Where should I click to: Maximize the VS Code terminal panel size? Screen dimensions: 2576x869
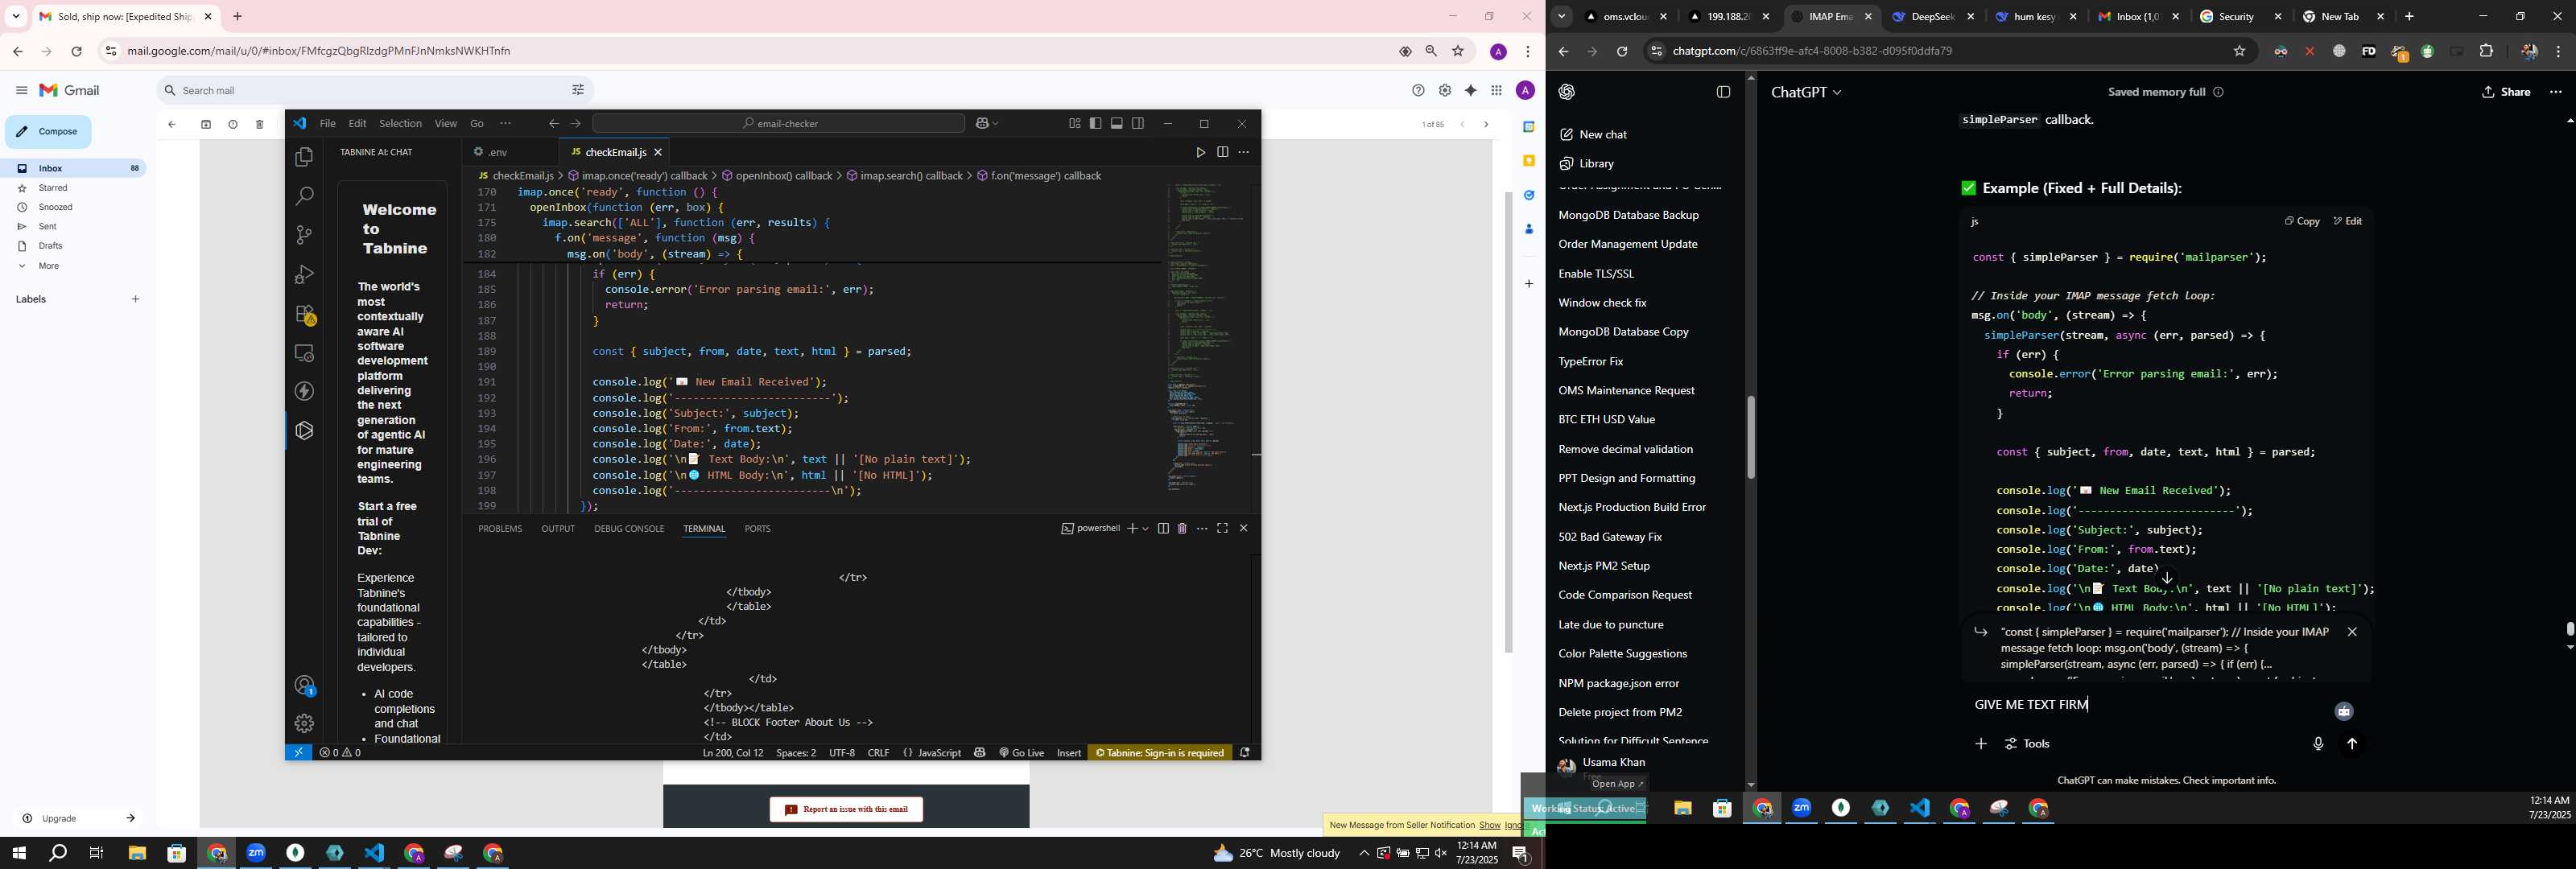pos(1222,528)
